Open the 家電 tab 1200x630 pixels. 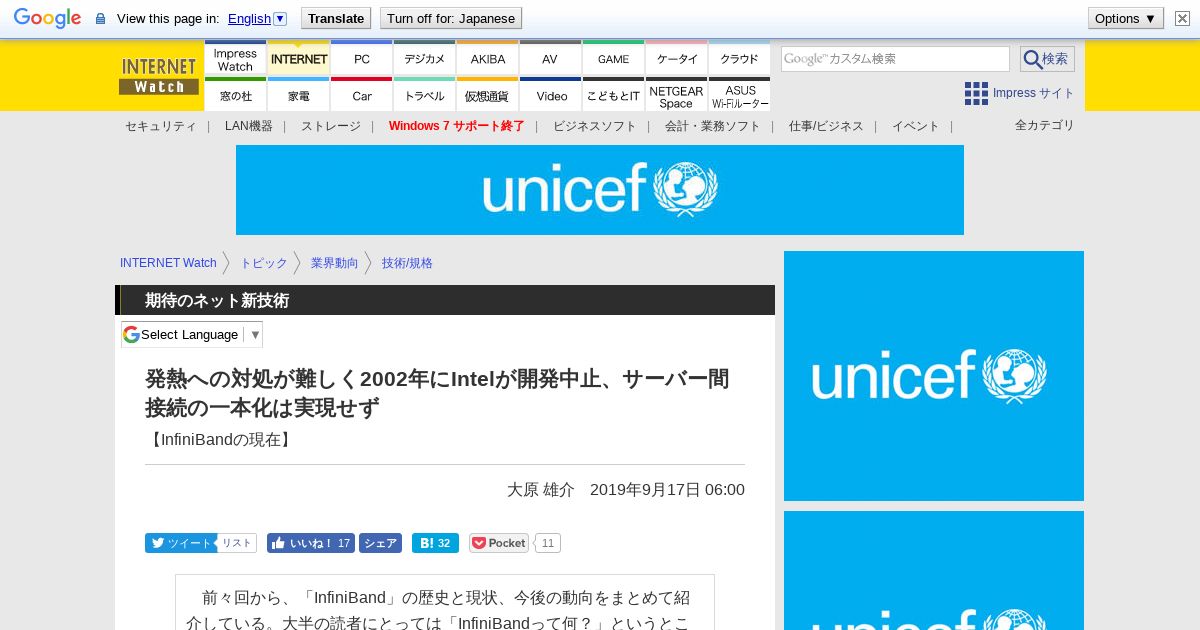click(299, 95)
